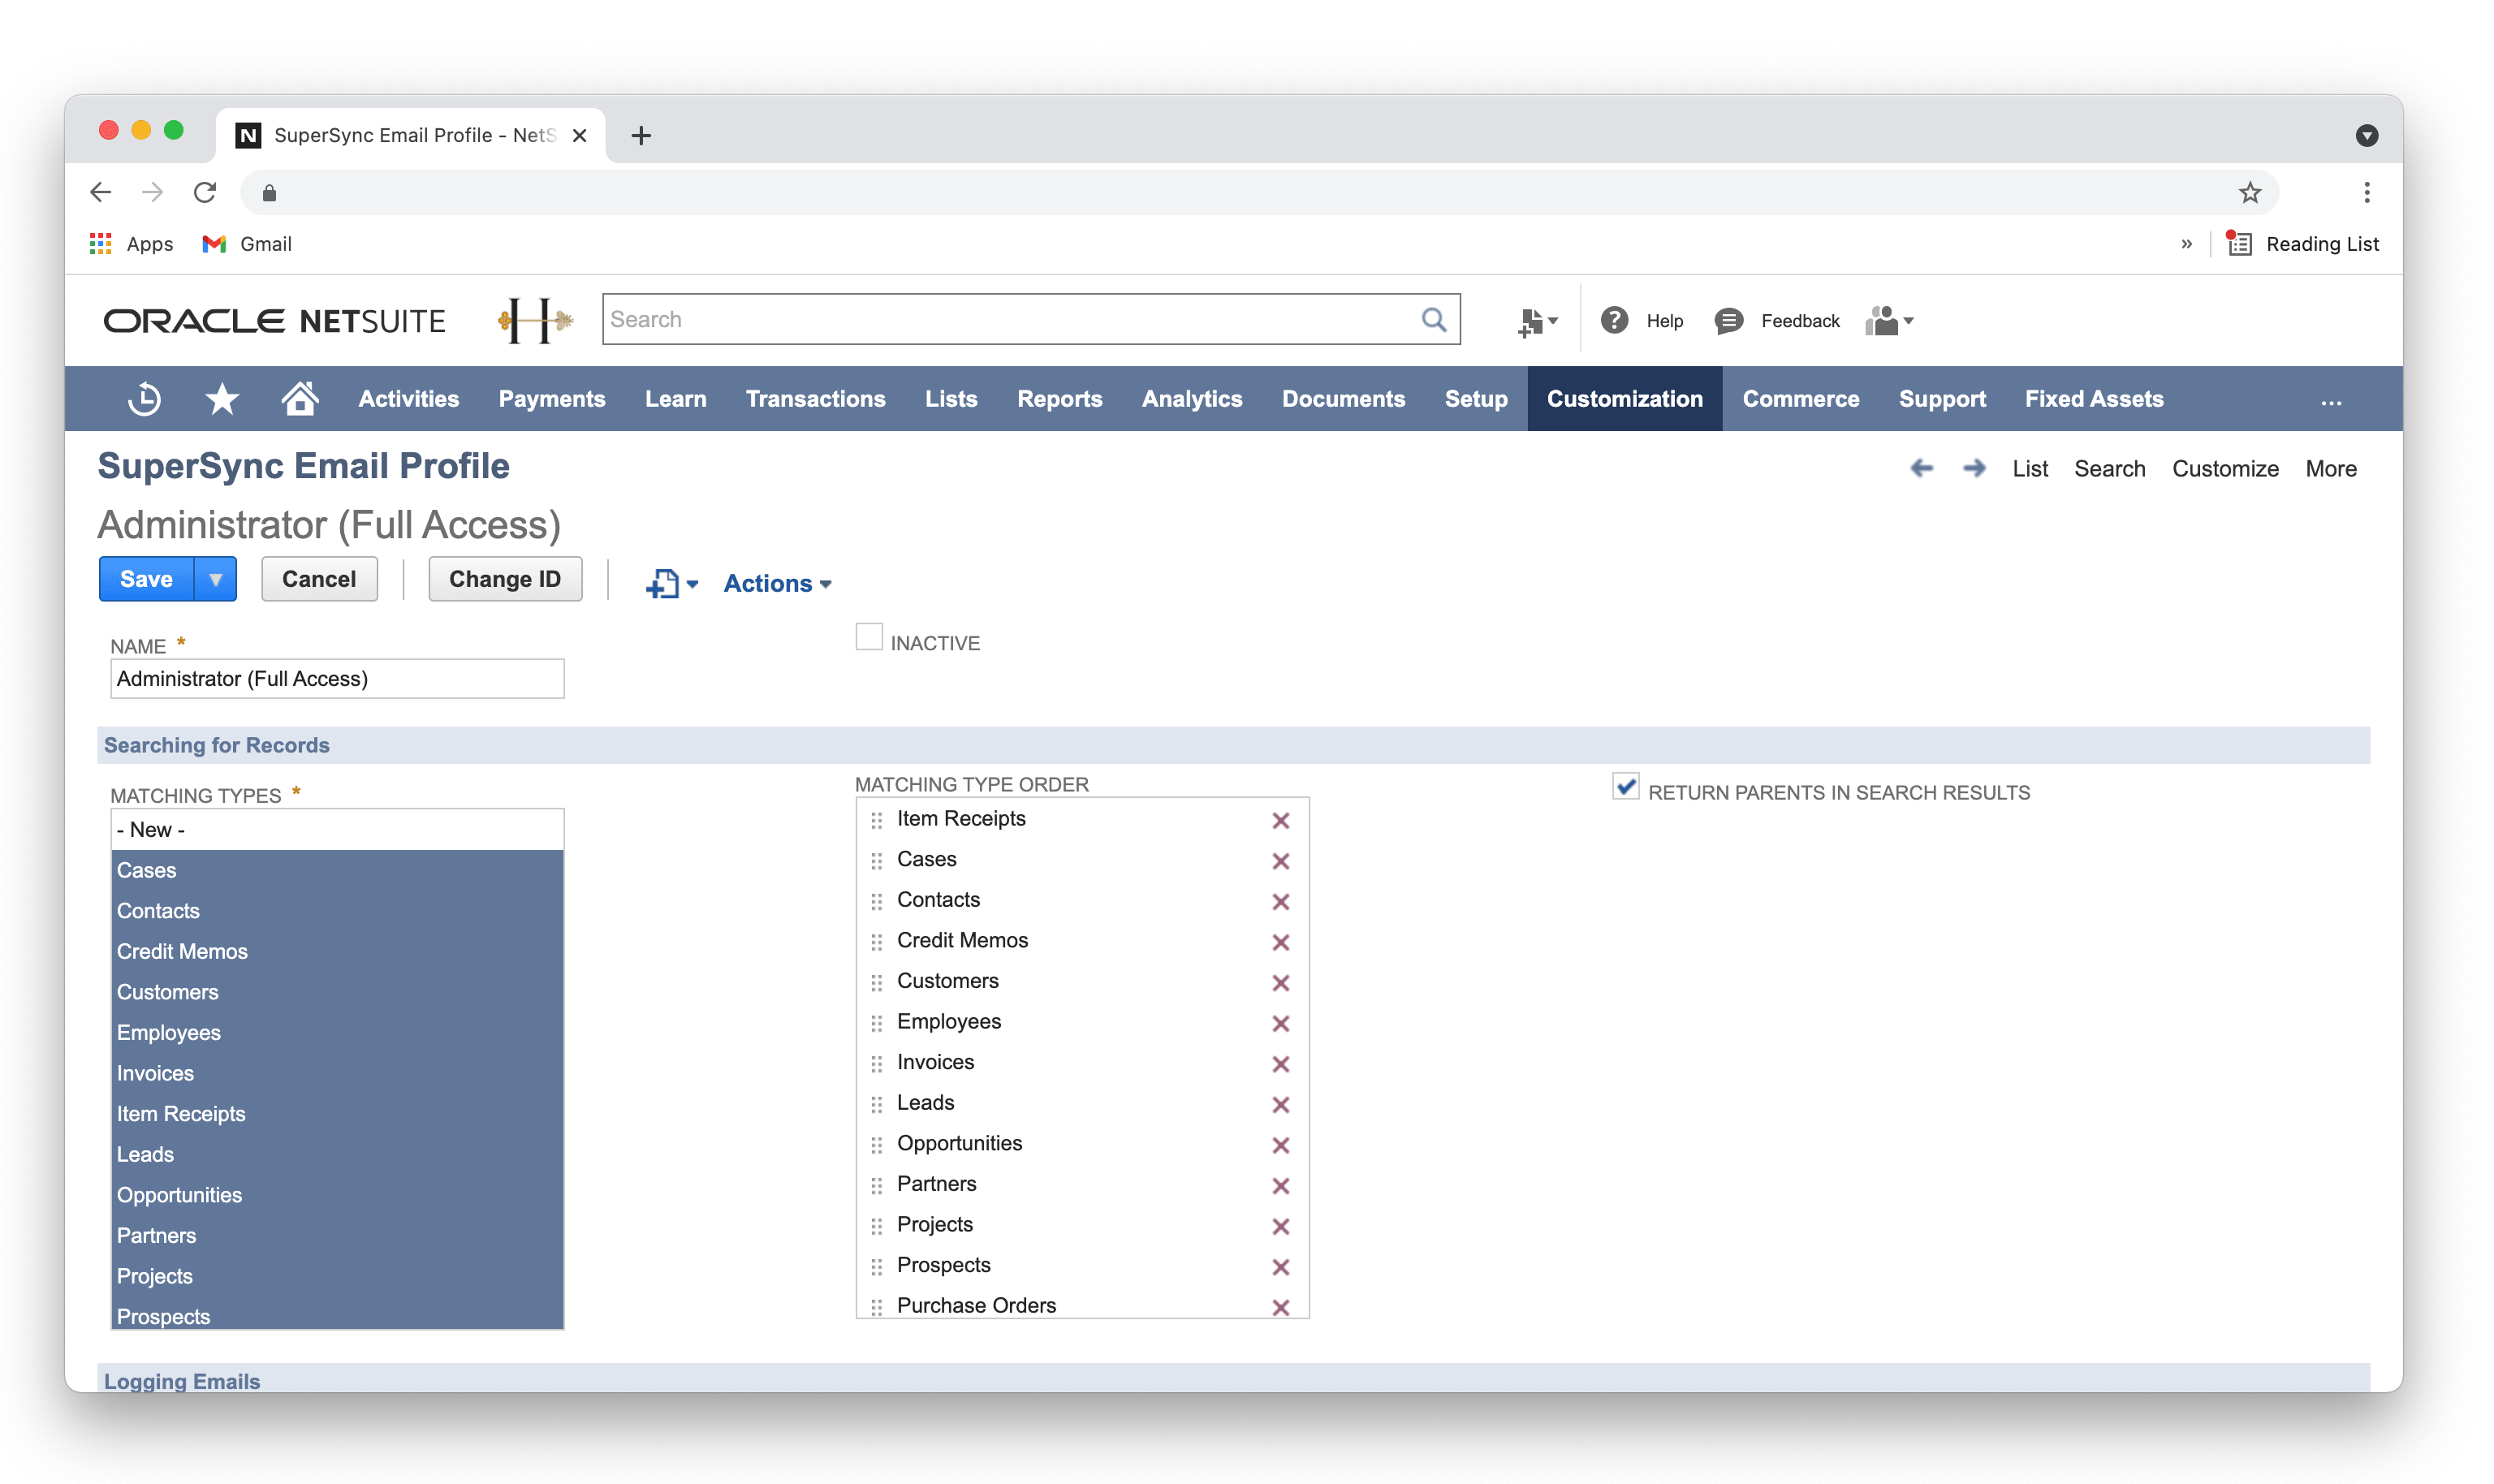Toggle the Inactive checkbox
Screen dimensions: 2494x1484
pos(869,638)
